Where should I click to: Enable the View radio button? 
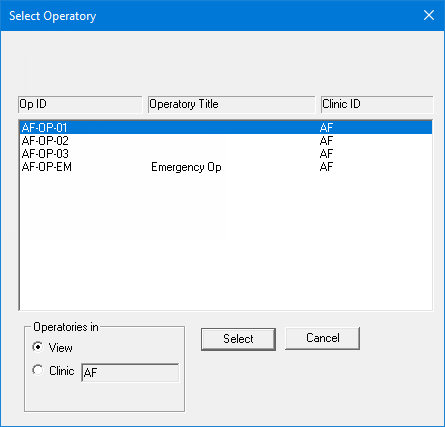click(x=38, y=347)
